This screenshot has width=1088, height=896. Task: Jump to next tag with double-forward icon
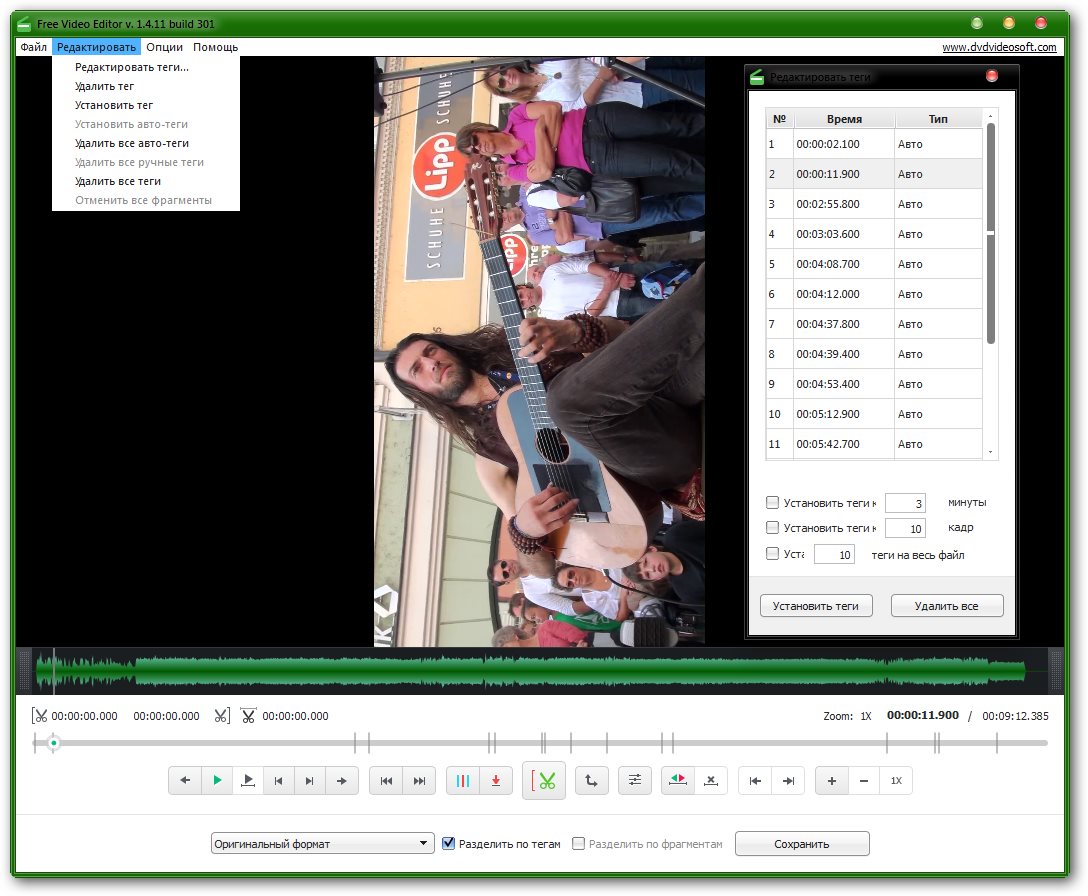point(420,781)
